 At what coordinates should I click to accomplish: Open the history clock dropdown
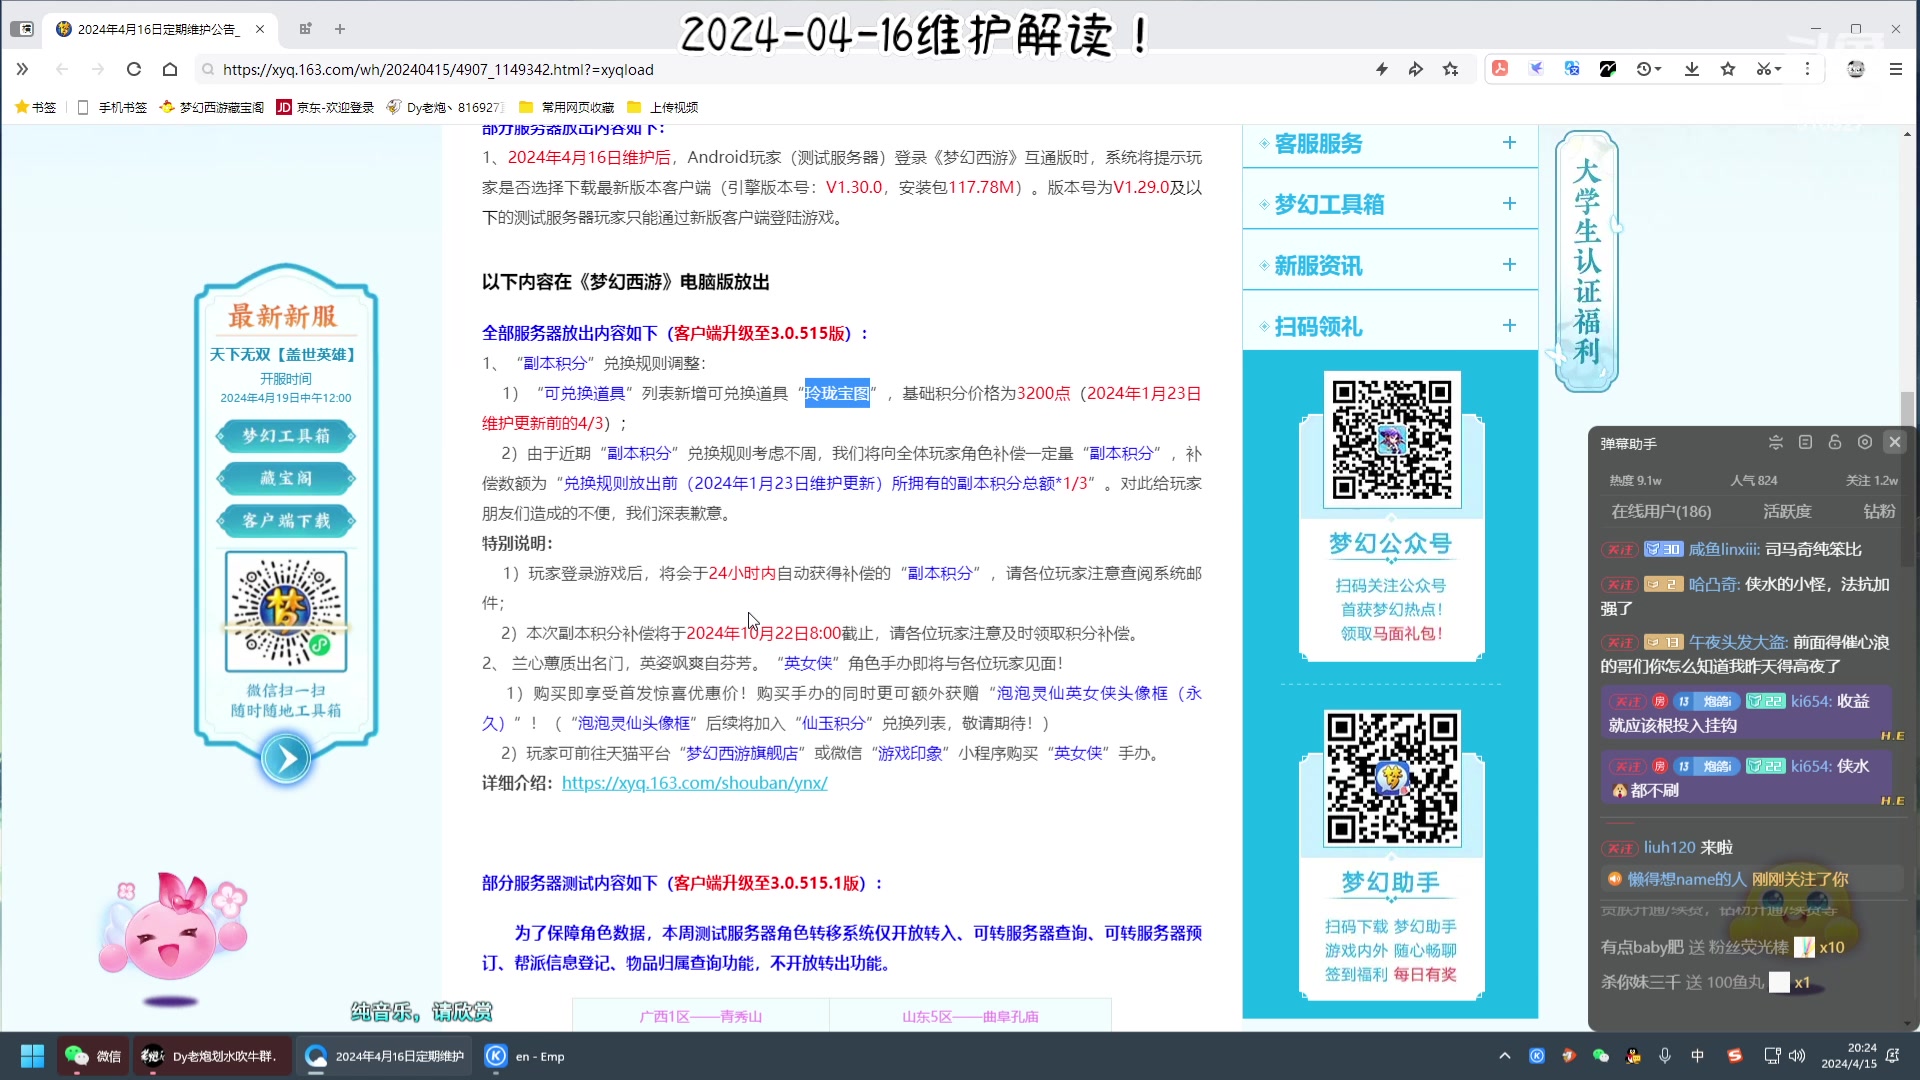click(x=1648, y=69)
